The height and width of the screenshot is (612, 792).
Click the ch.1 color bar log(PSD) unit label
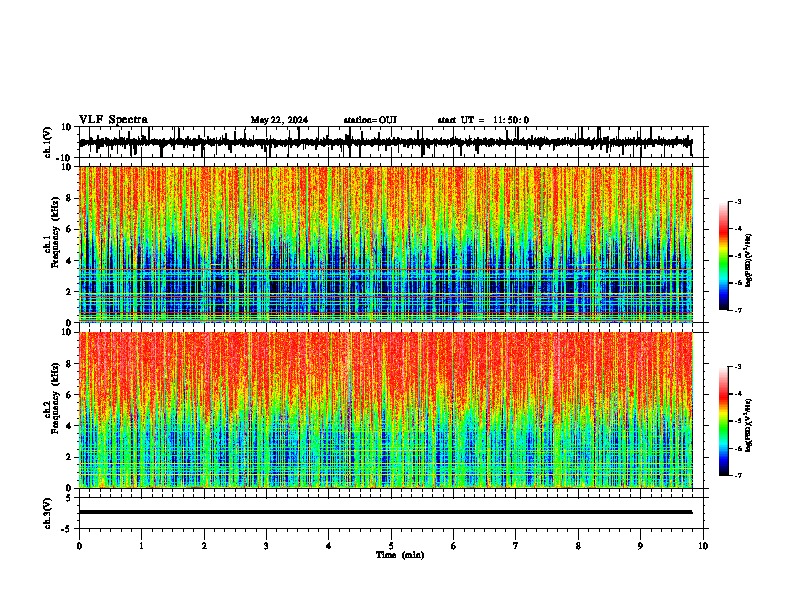[x=749, y=261]
